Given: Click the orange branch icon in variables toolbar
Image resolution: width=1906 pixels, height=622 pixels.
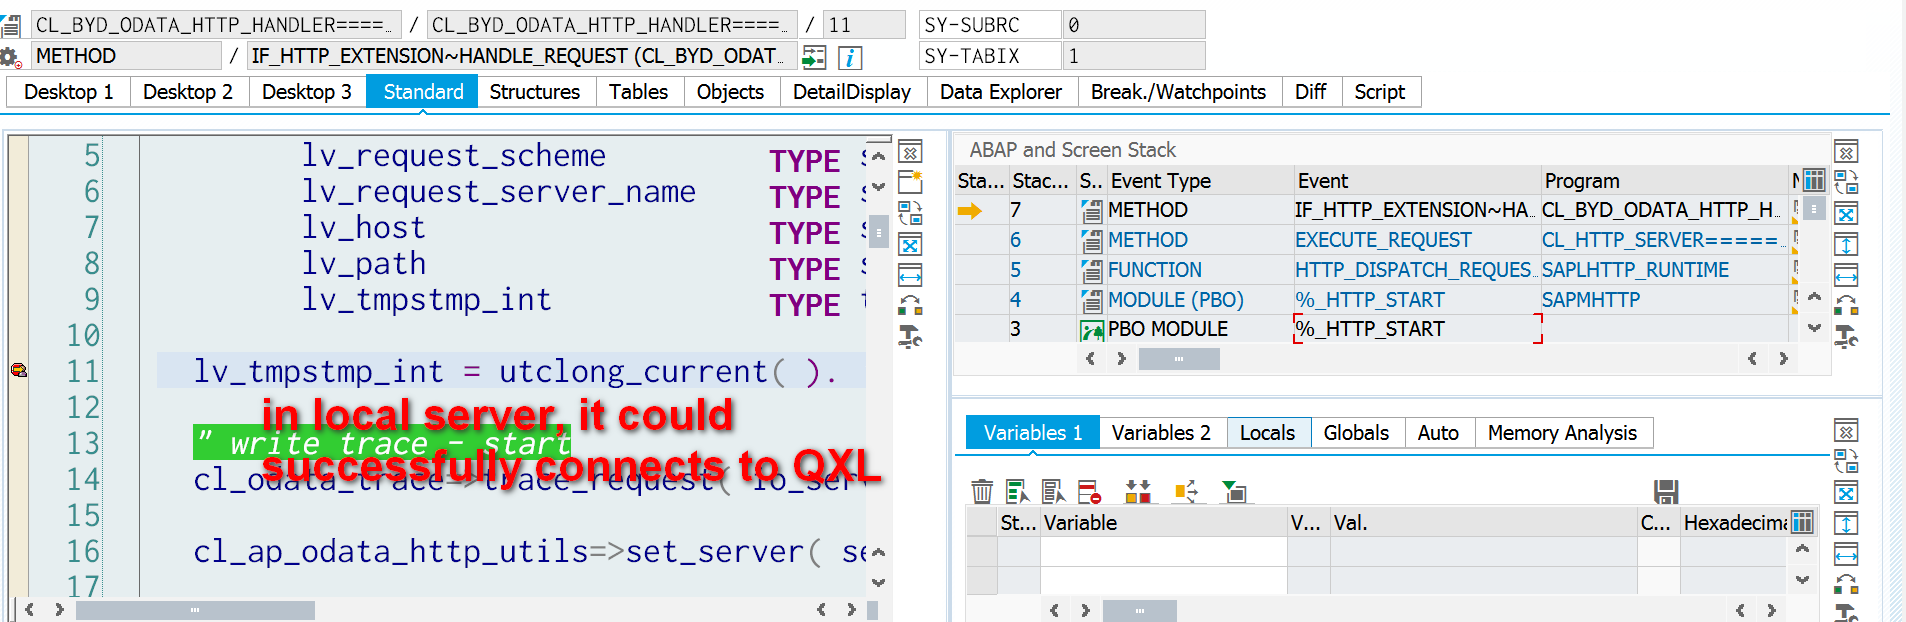Looking at the screenshot, I should (x=1186, y=491).
